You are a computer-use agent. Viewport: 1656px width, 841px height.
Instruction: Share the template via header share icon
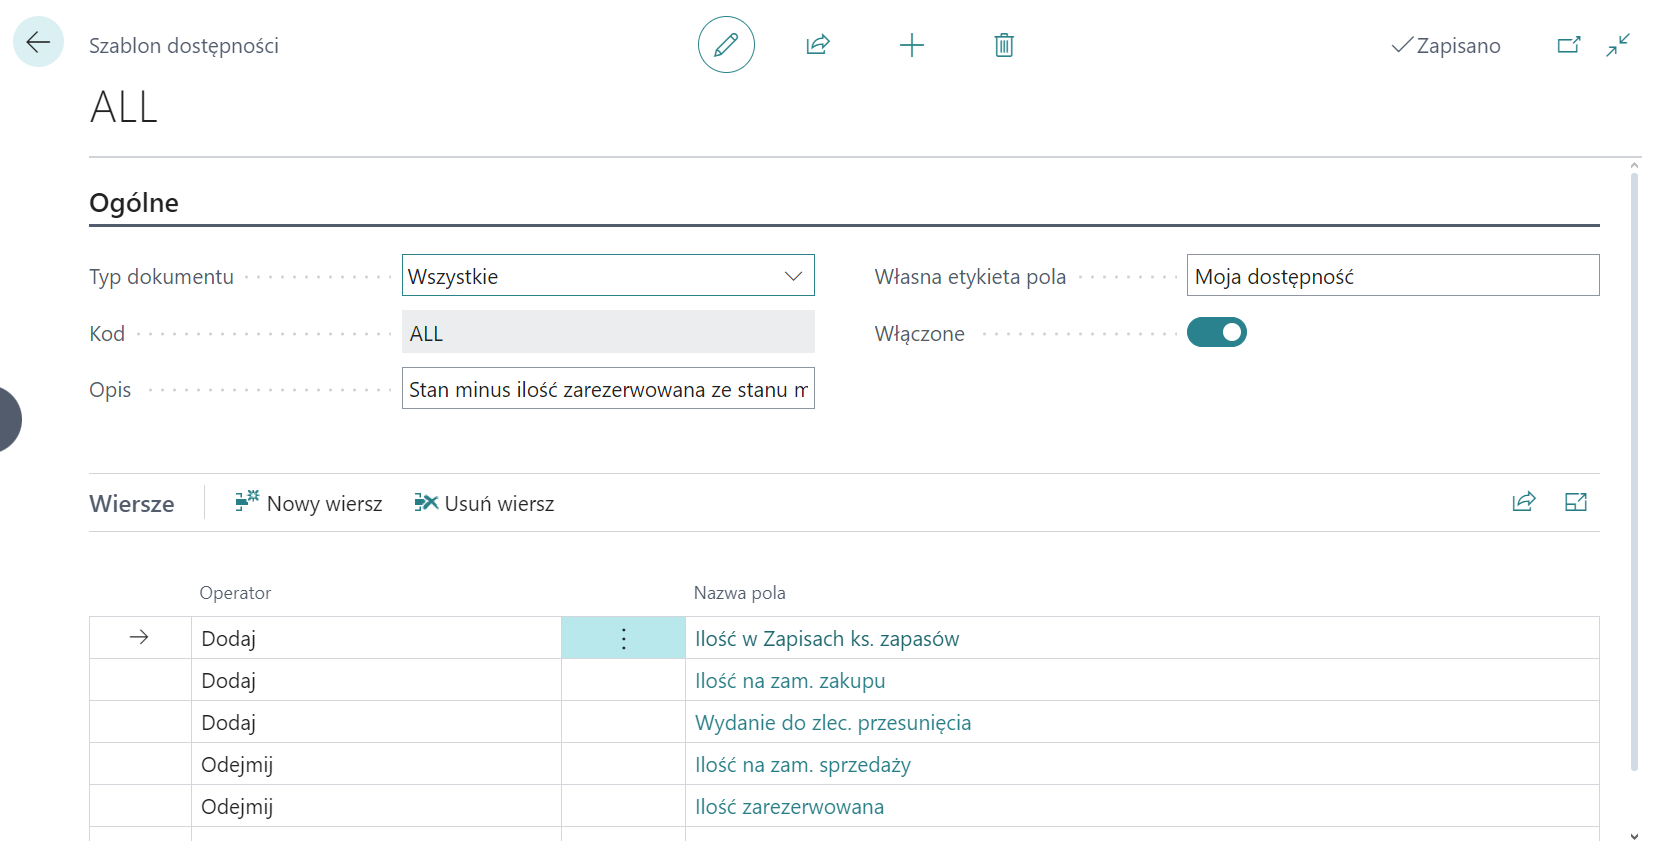click(x=818, y=45)
